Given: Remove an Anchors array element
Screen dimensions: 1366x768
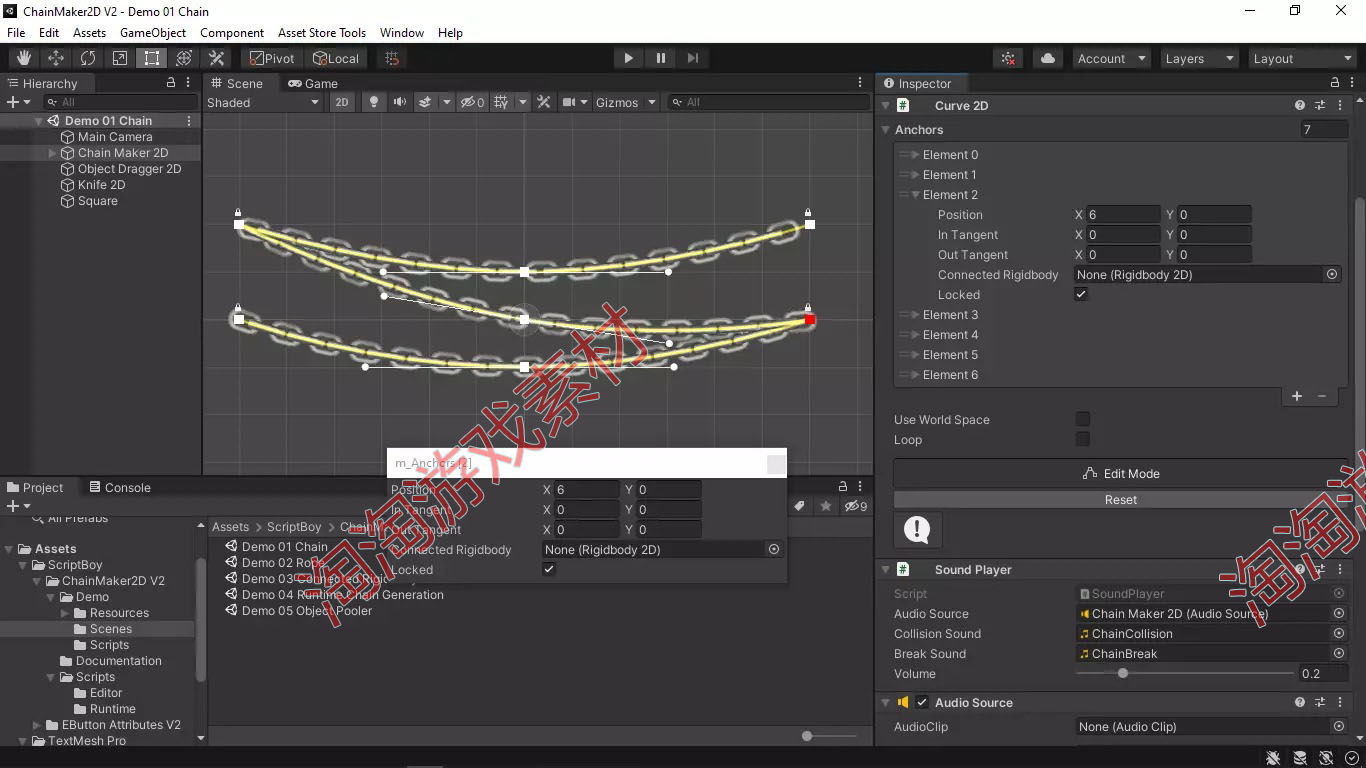Looking at the screenshot, I should 1322,396.
